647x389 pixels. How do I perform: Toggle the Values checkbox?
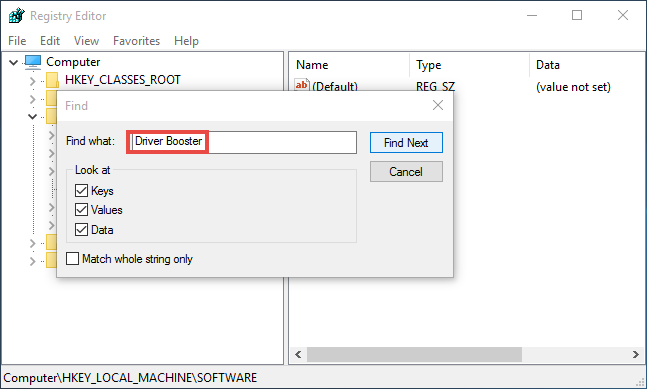[x=81, y=210]
